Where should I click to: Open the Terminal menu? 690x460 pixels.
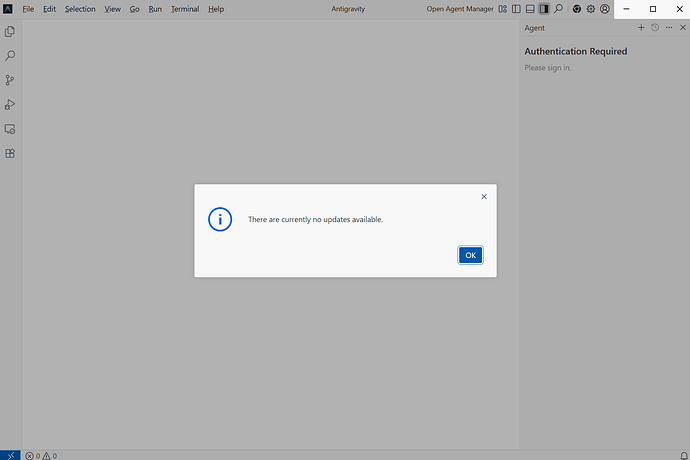[185, 9]
